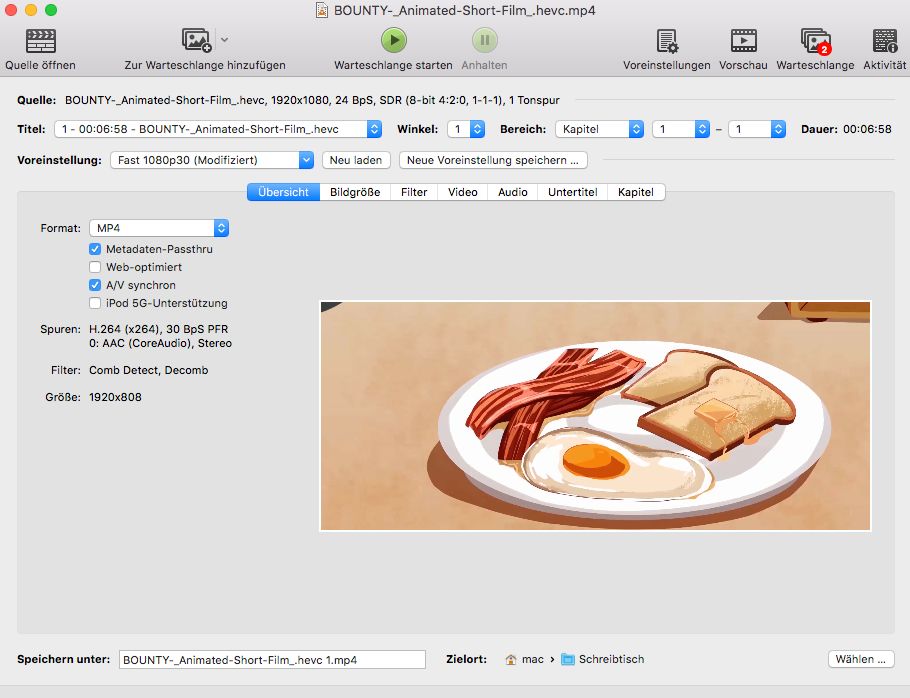The width and height of the screenshot is (910, 698).
Task: Switch to the Bildgröße tab
Action: pyautogui.click(x=355, y=192)
